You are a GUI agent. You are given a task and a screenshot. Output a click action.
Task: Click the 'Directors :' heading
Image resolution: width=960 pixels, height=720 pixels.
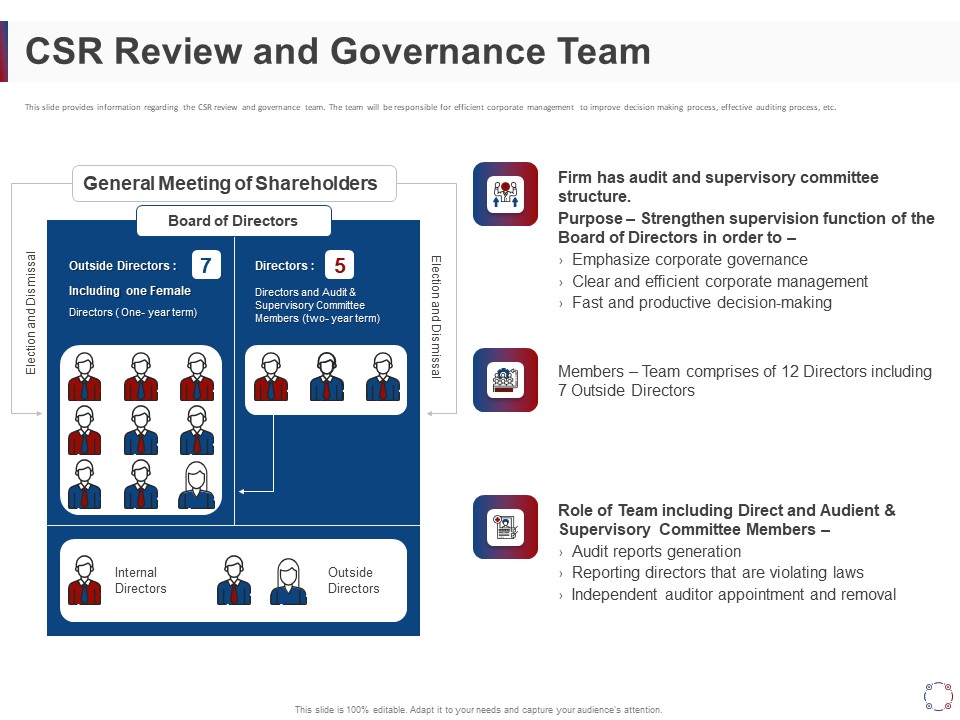(285, 266)
